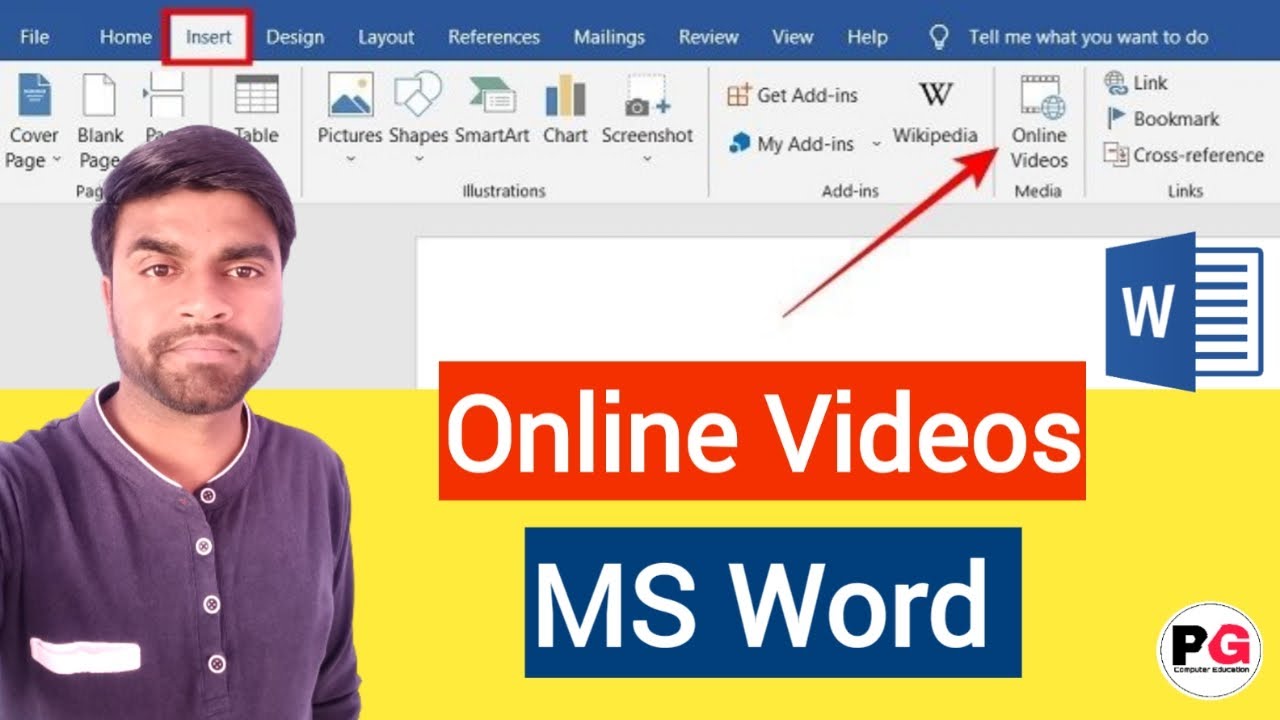Open the Help tab
The height and width of the screenshot is (720, 1280).
867,37
